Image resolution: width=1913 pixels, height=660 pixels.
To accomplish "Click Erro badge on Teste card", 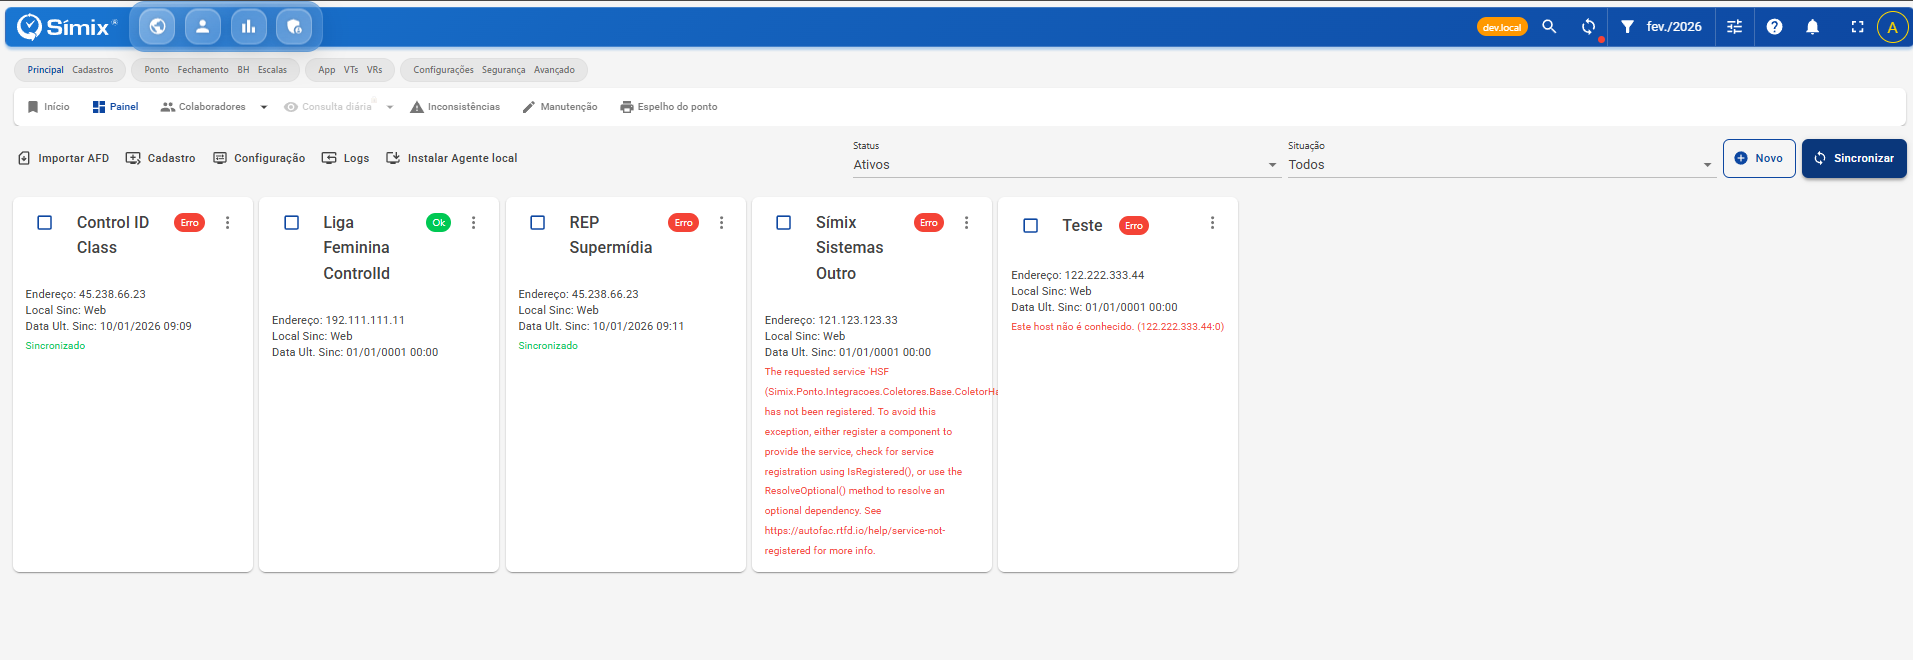I will (1134, 226).
